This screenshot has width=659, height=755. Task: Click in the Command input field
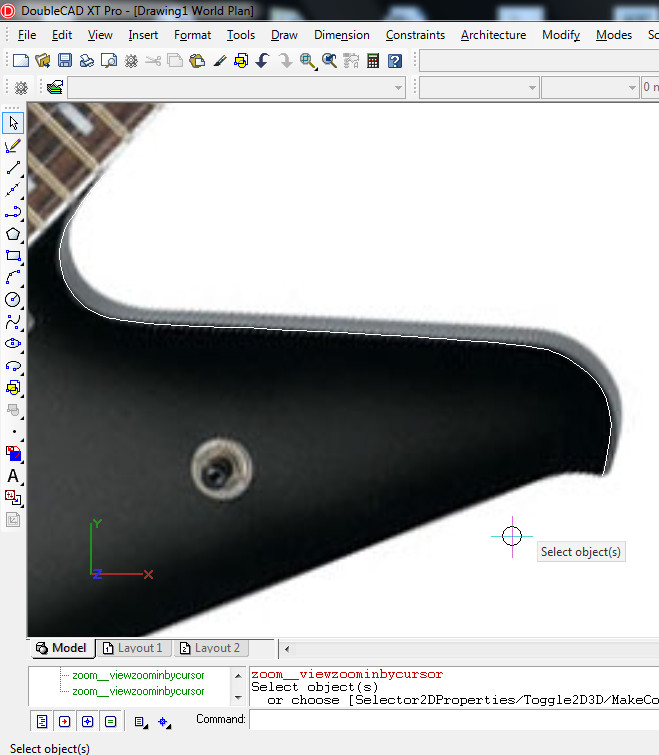pyautogui.click(x=450, y=719)
